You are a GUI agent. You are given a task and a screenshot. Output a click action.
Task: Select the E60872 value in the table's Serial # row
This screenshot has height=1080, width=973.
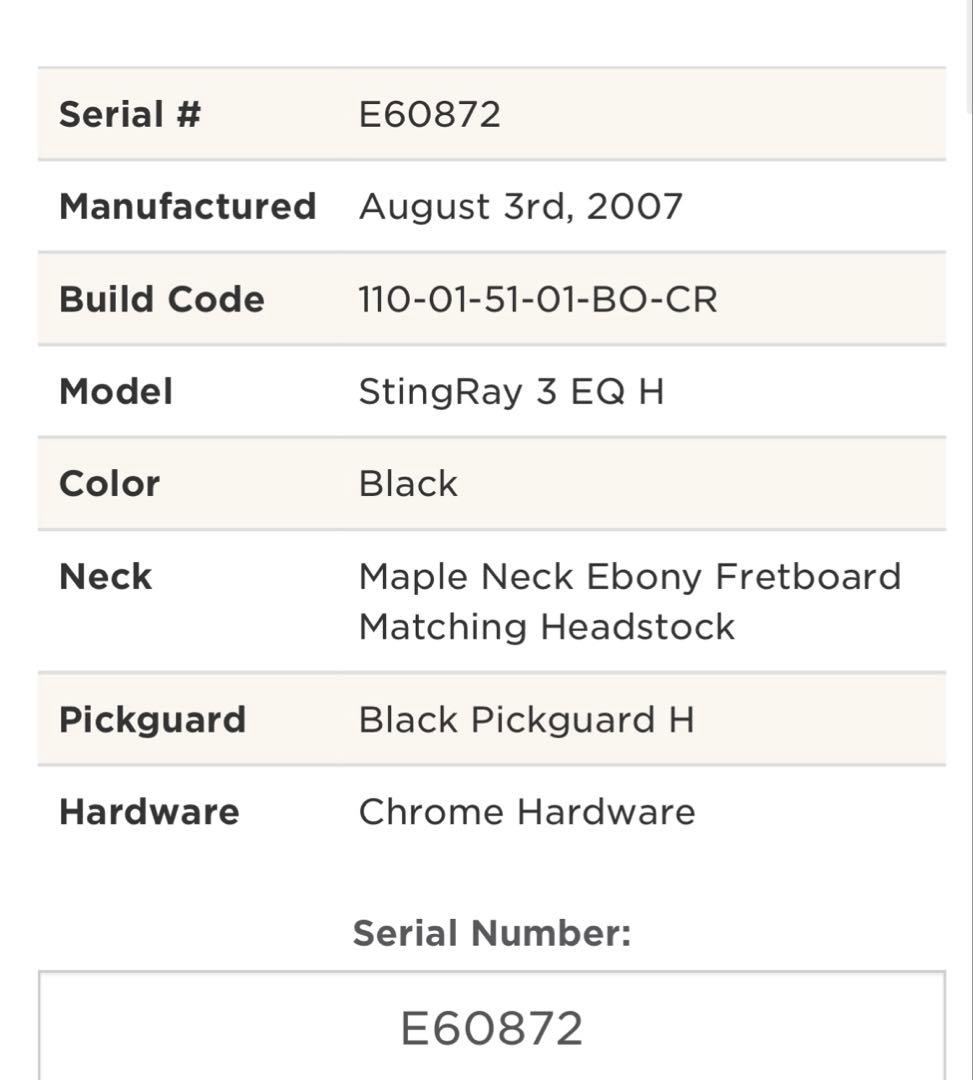pyautogui.click(x=430, y=114)
